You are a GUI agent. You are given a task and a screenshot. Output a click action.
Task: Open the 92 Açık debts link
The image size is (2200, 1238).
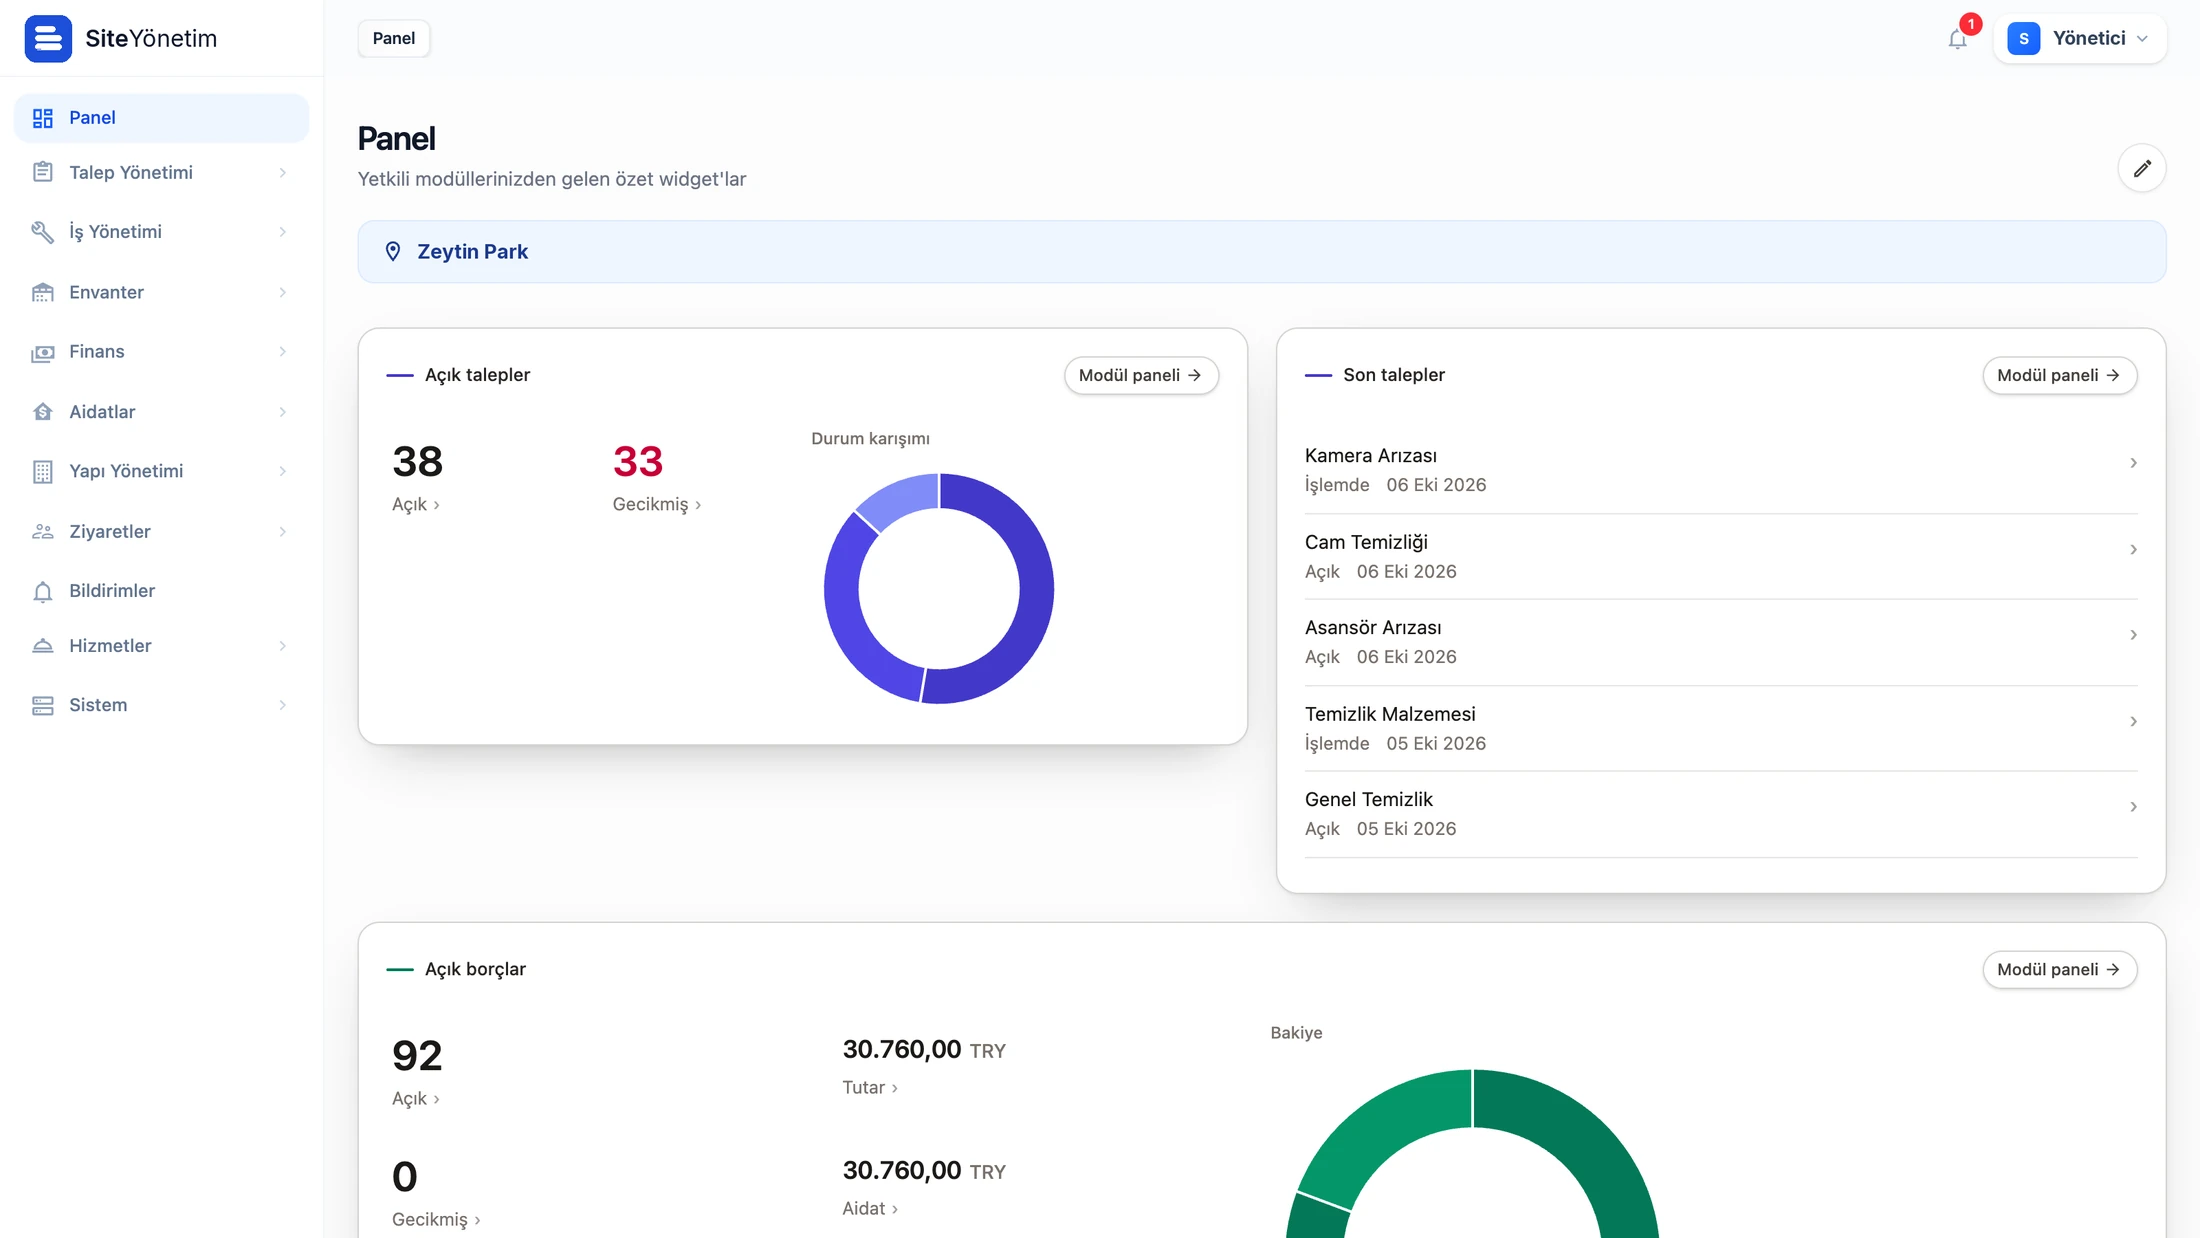tap(417, 1071)
